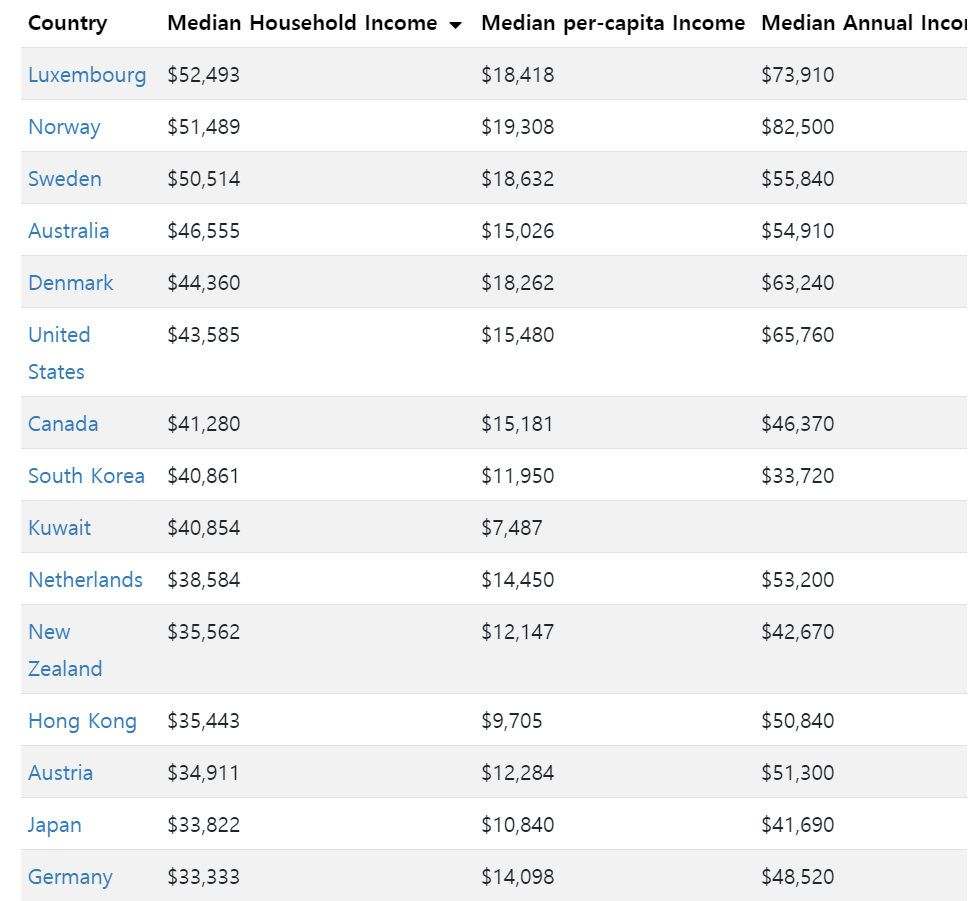Click the Japan country link
The width and height of the screenshot is (976, 901).
tap(55, 825)
